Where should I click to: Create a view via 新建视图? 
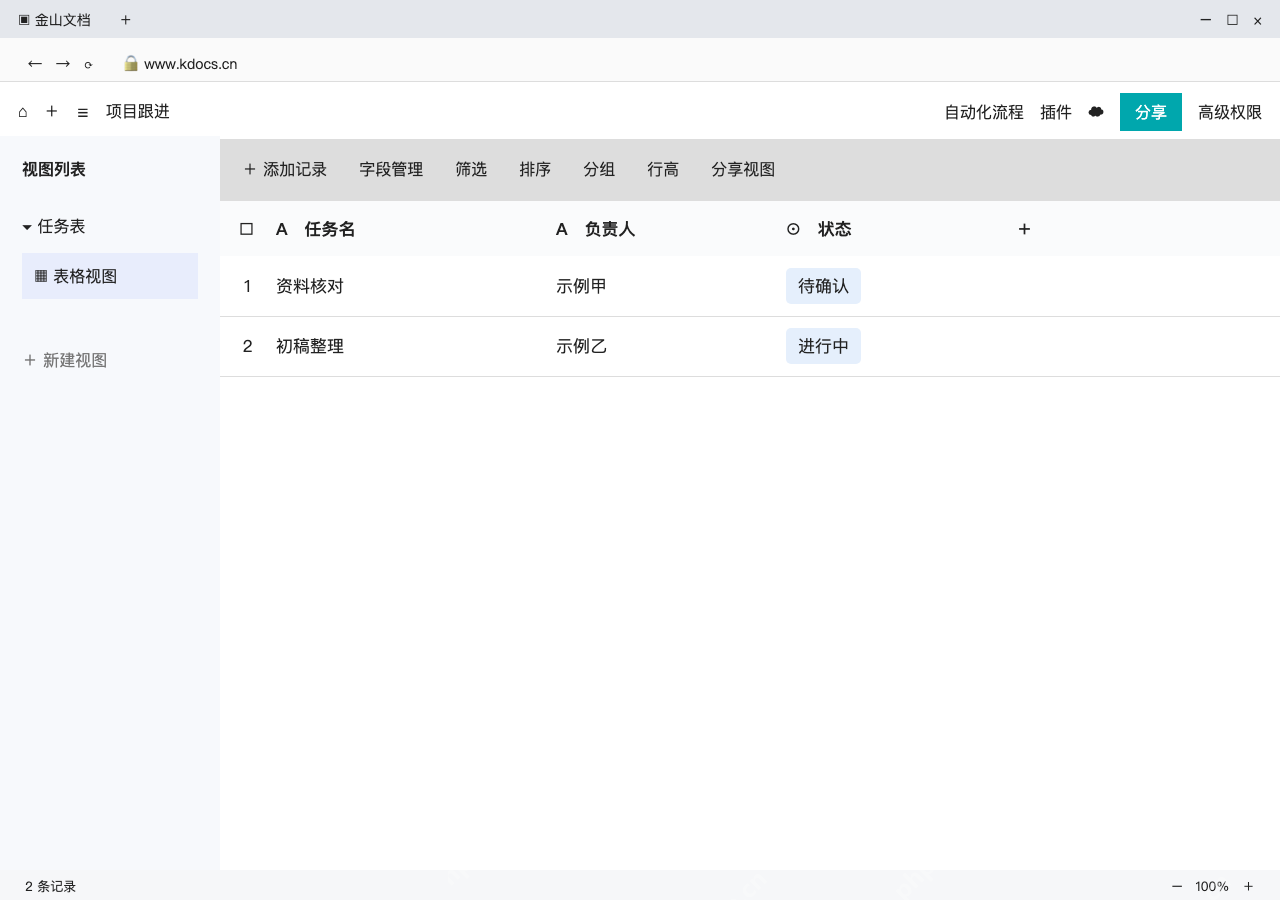(65, 360)
